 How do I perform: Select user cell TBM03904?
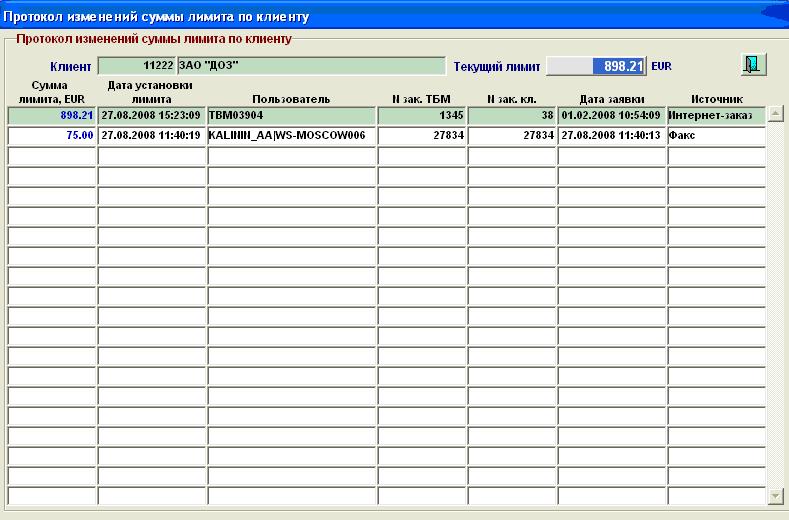click(291, 115)
